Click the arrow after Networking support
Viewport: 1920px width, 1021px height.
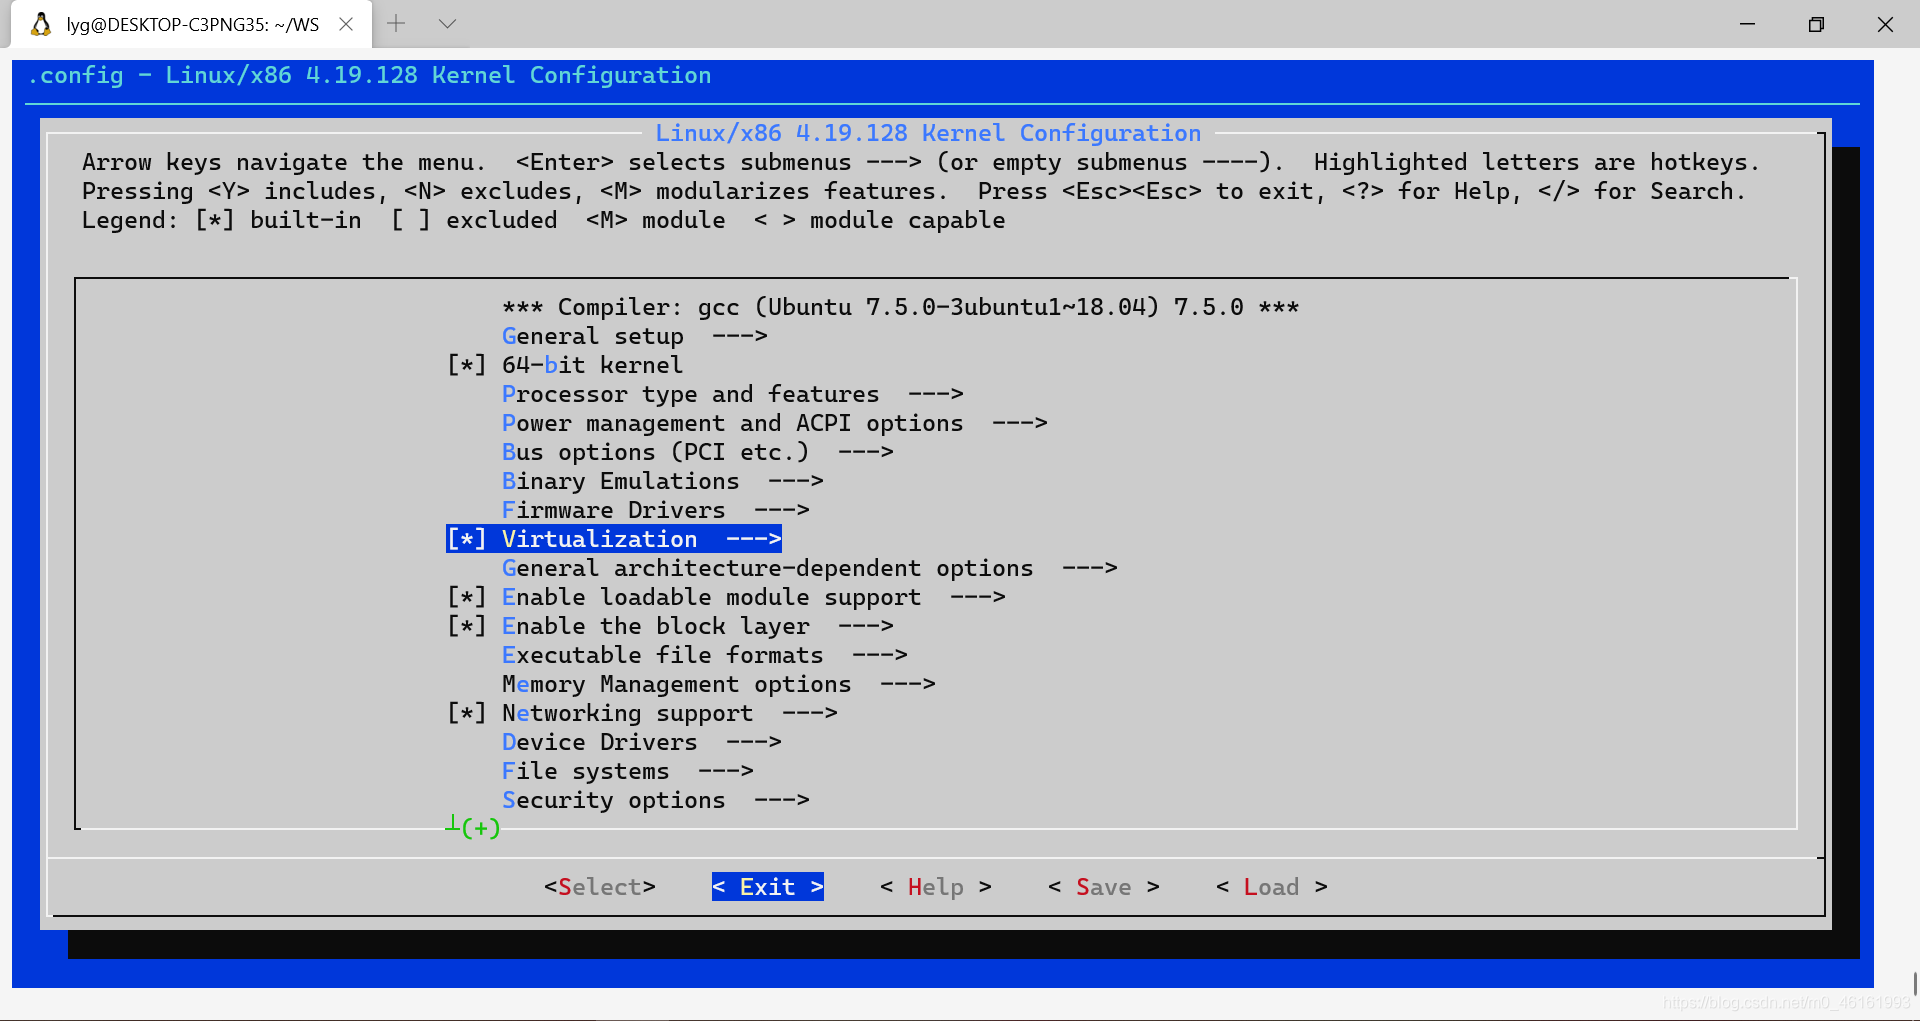(810, 713)
